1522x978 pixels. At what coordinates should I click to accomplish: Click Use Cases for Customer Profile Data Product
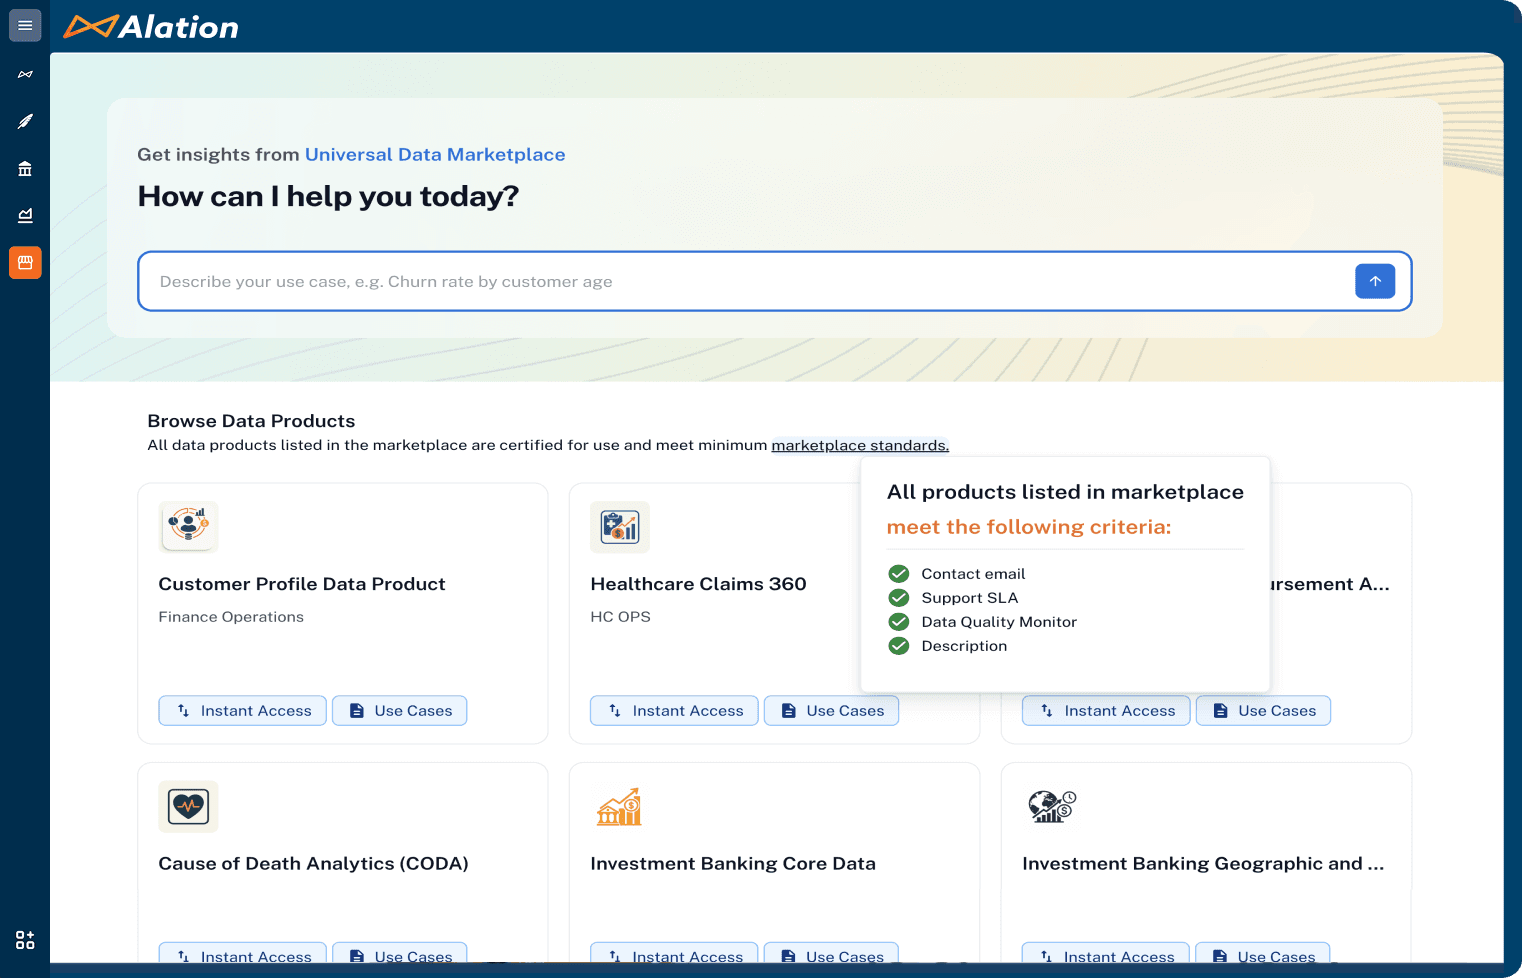tap(399, 710)
